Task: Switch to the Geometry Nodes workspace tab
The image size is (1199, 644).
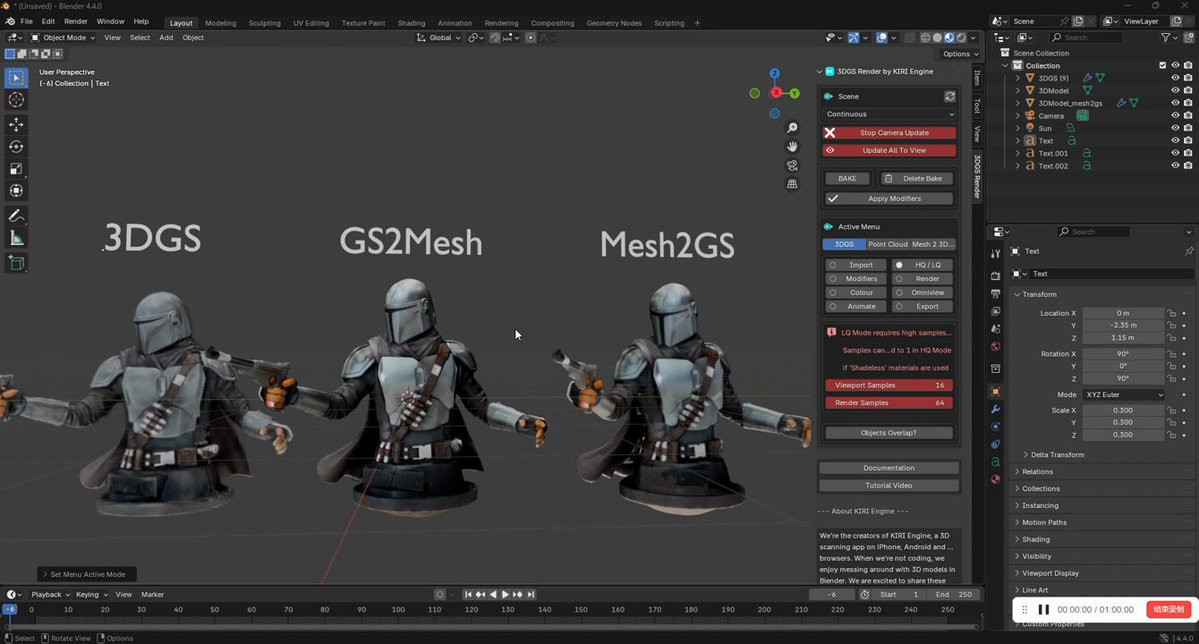Action: (x=614, y=23)
